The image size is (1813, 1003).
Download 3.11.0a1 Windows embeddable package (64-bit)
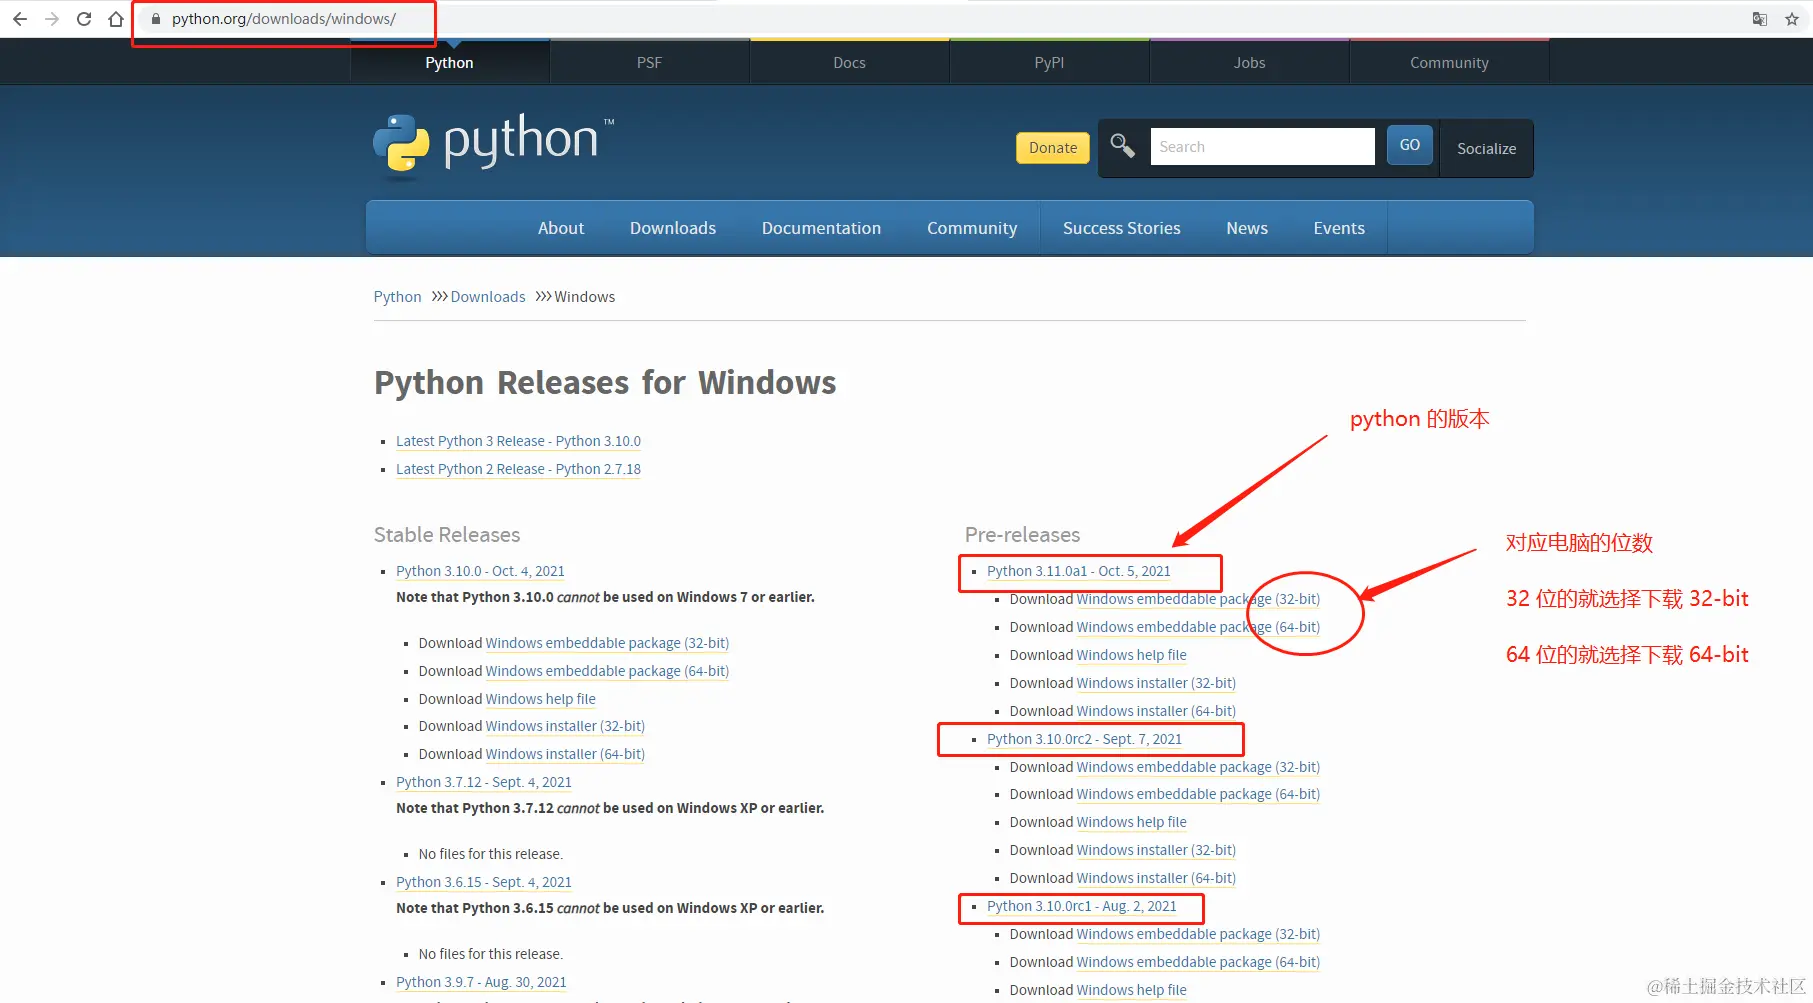click(x=1198, y=627)
